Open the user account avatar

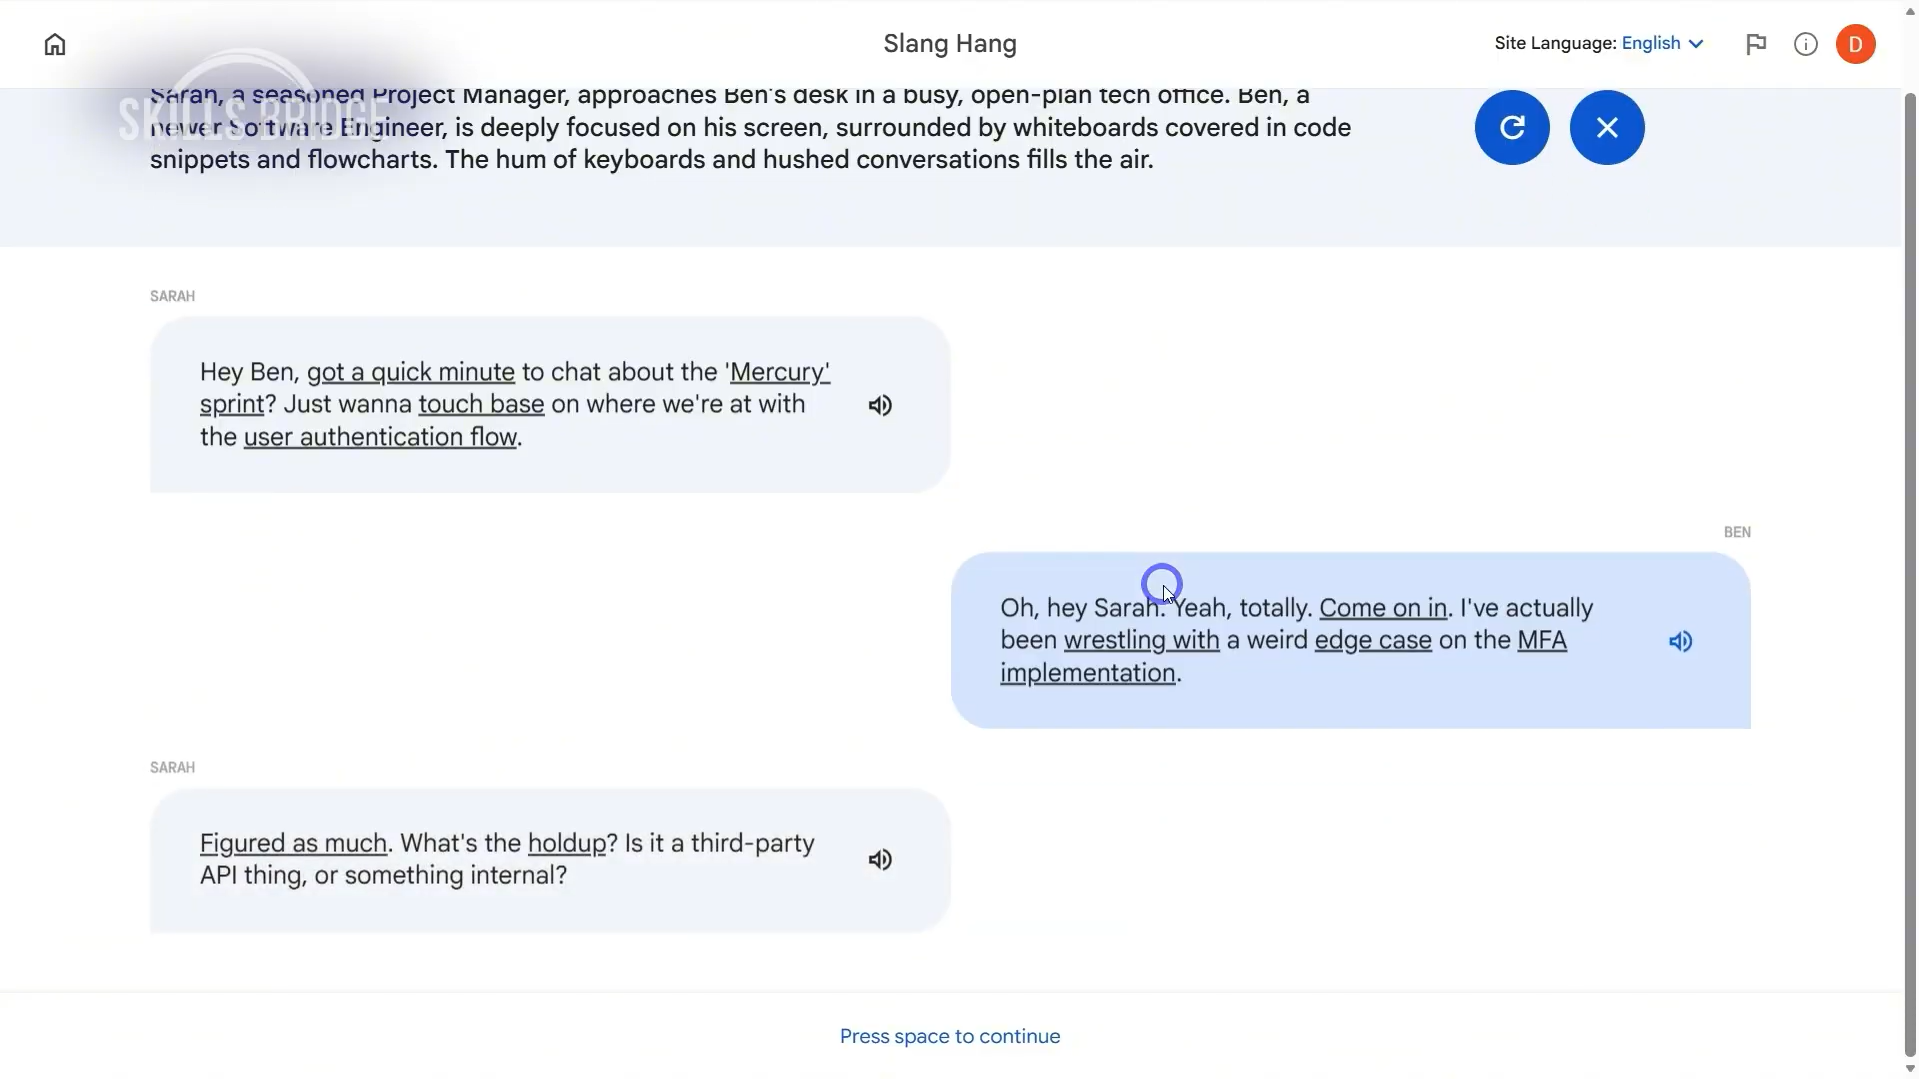(x=1855, y=44)
